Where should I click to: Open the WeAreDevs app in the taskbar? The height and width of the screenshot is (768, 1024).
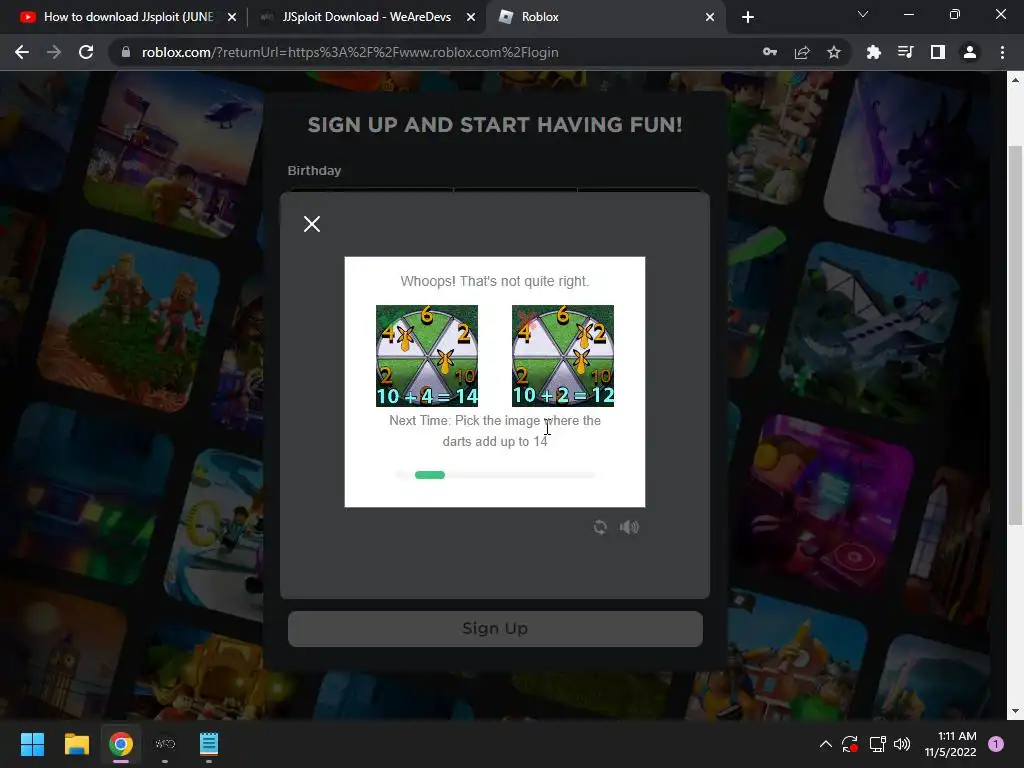coord(165,744)
